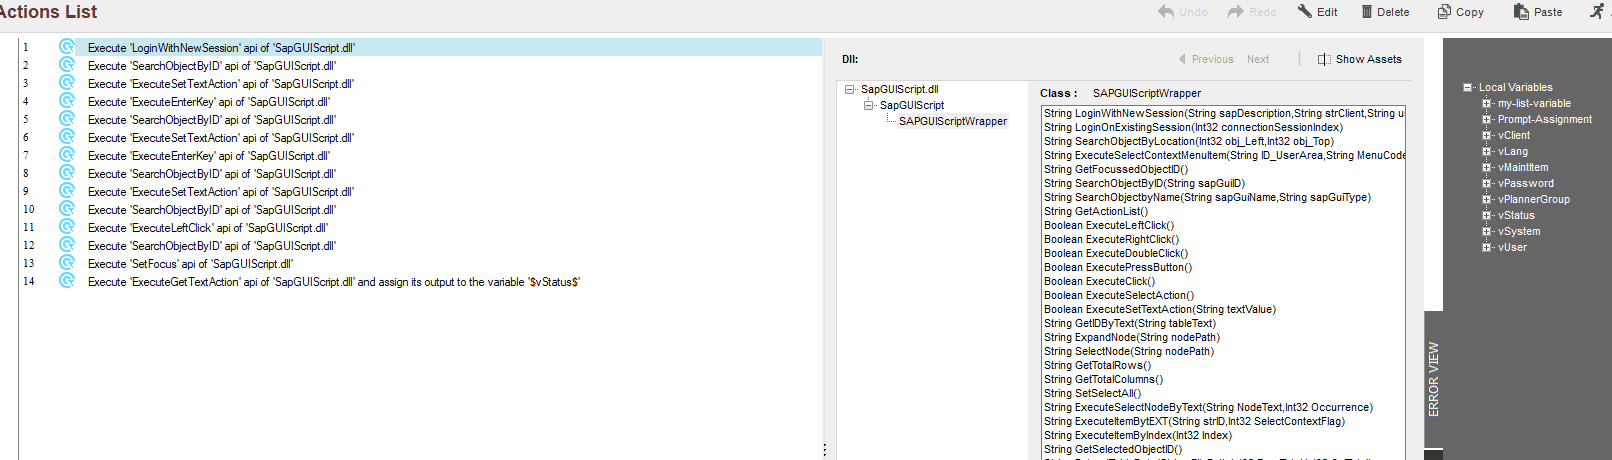This screenshot has width=1612, height=460.
Task: Collapse the SapGUIScript namespace node
Action: (869, 105)
